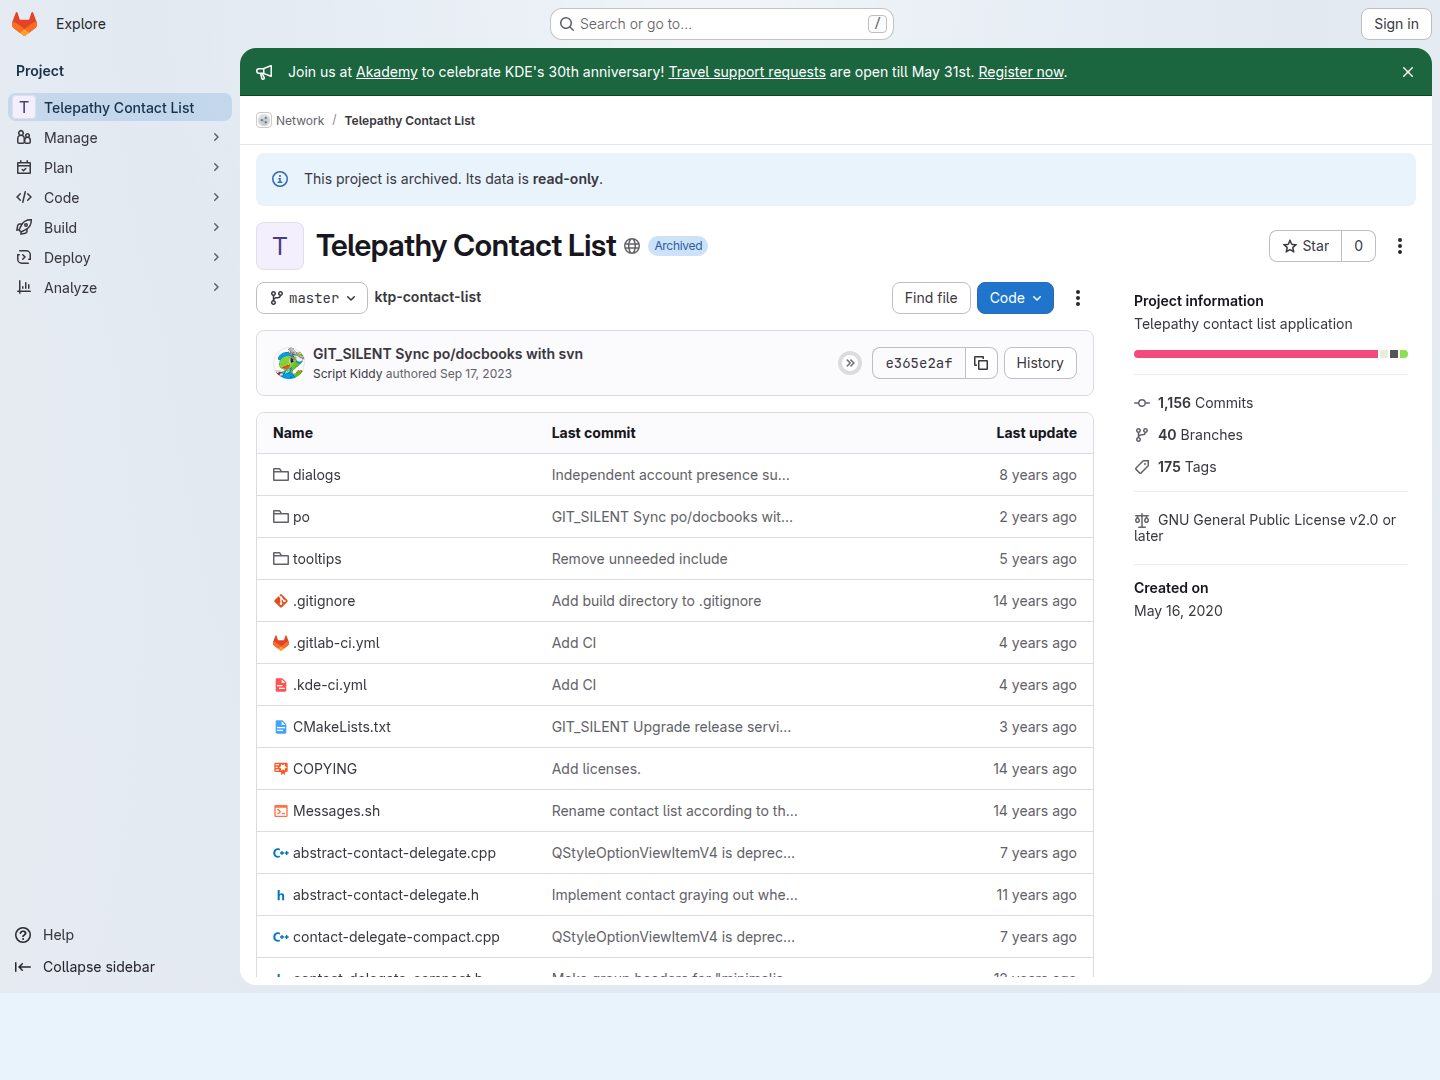Click the Script Kiddy author name
This screenshot has height=1080, width=1440.
(347, 374)
